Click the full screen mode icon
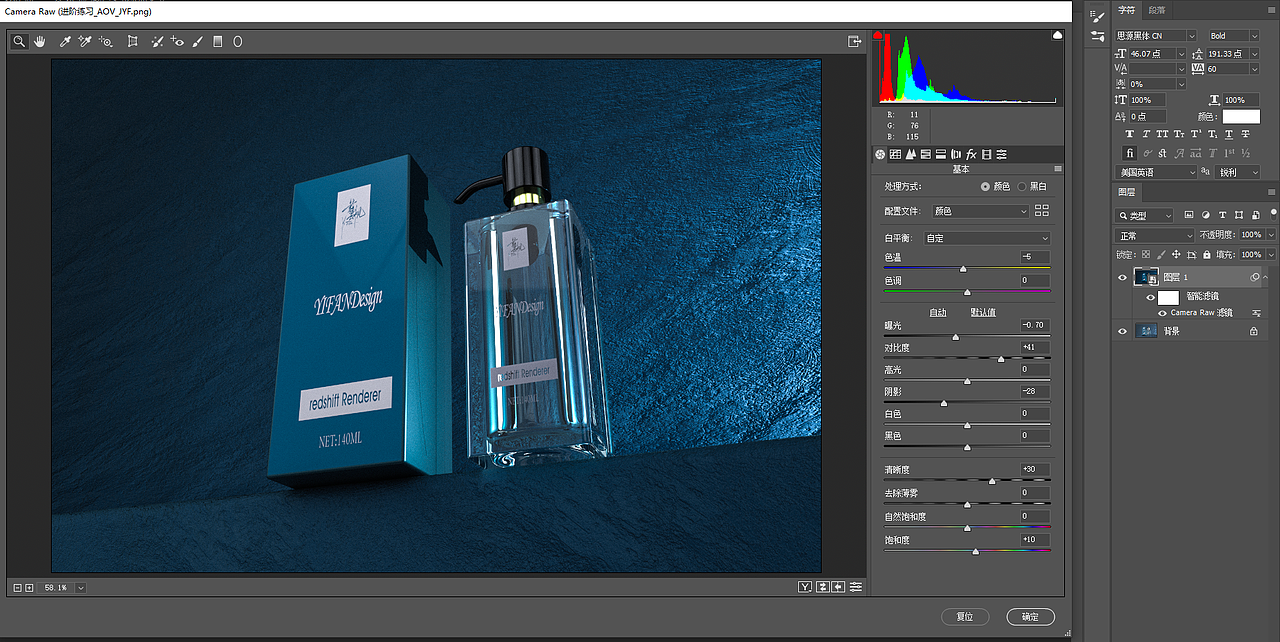Viewport: 1280px width, 642px height. [855, 41]
